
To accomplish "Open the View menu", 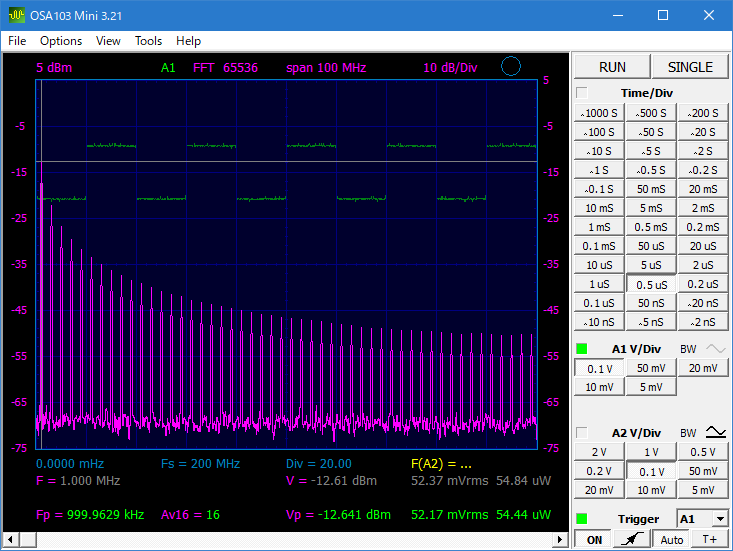I will tap(108, 41).
